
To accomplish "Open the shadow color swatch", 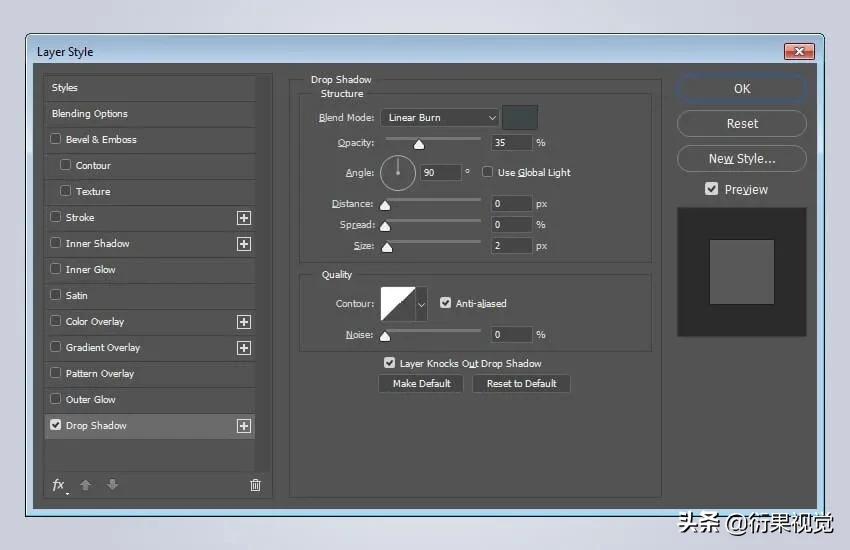I will [x=520, y=117].
